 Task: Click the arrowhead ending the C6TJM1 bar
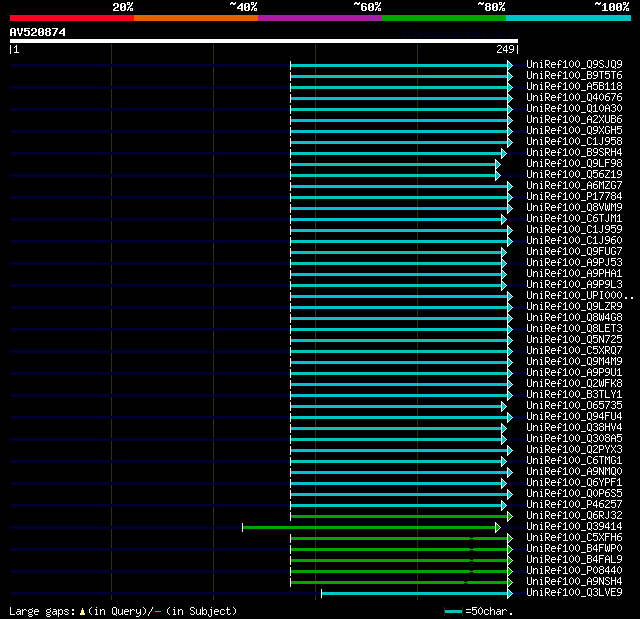click(503, 219)
